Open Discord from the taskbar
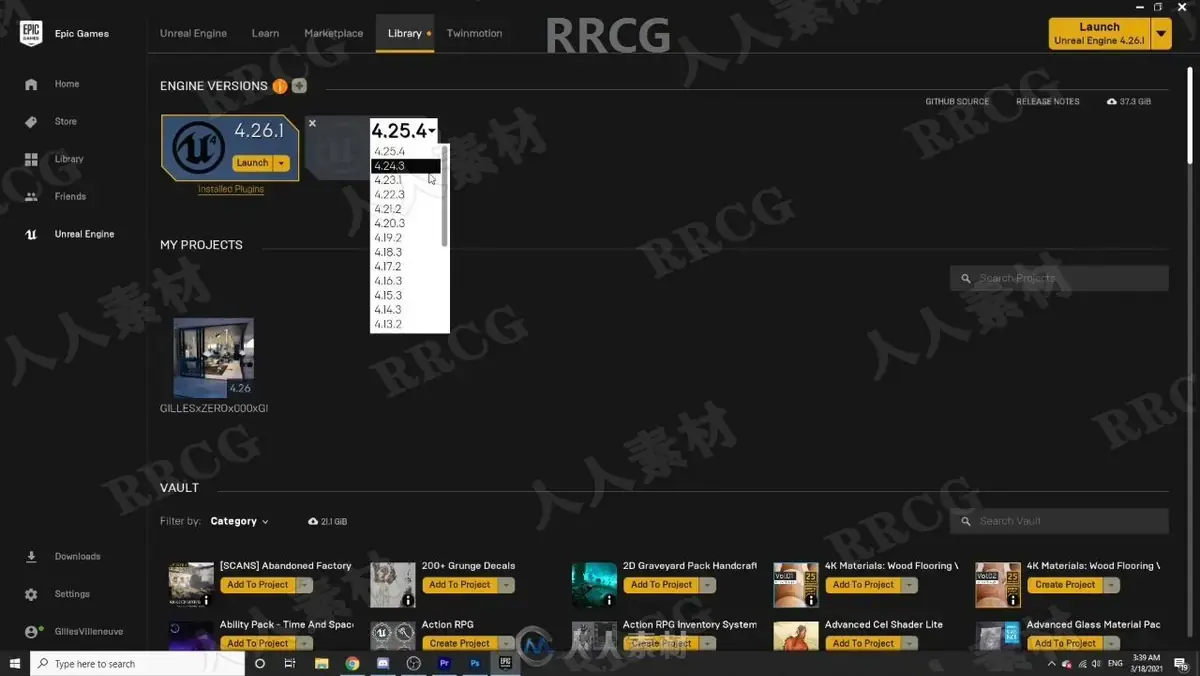Viewport: 1200px width, 676px height. pyautogui.click(x=383, y=663)
